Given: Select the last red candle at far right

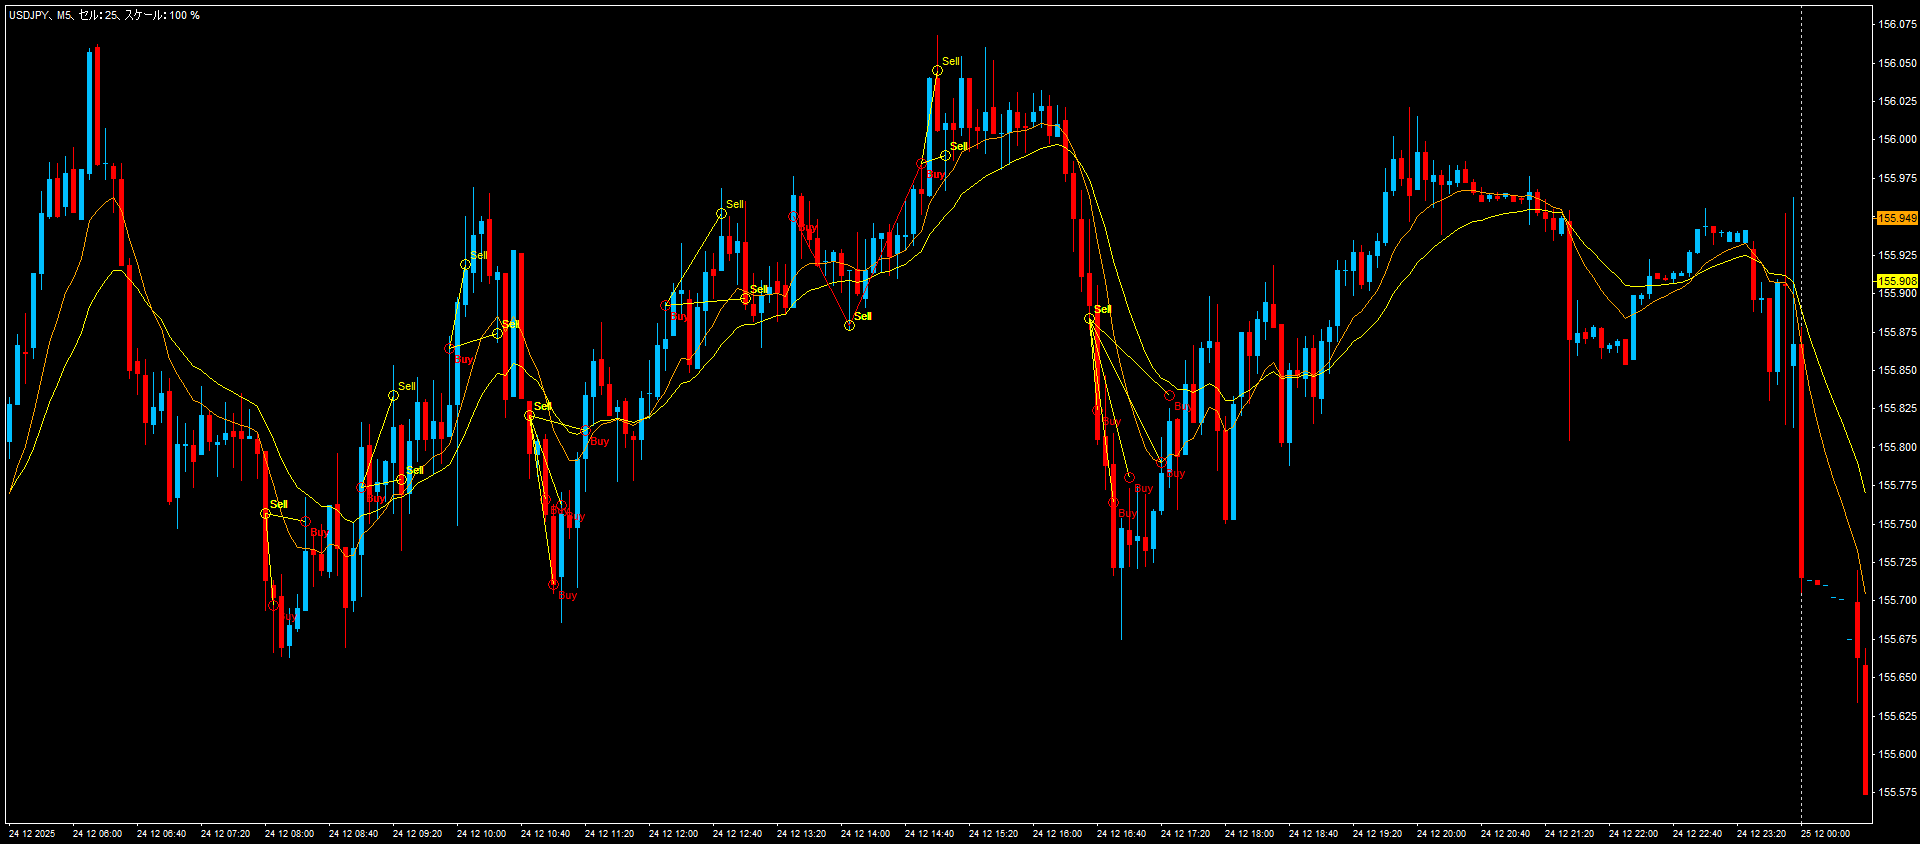Looking at the screenshot, I should (1866, 730).
